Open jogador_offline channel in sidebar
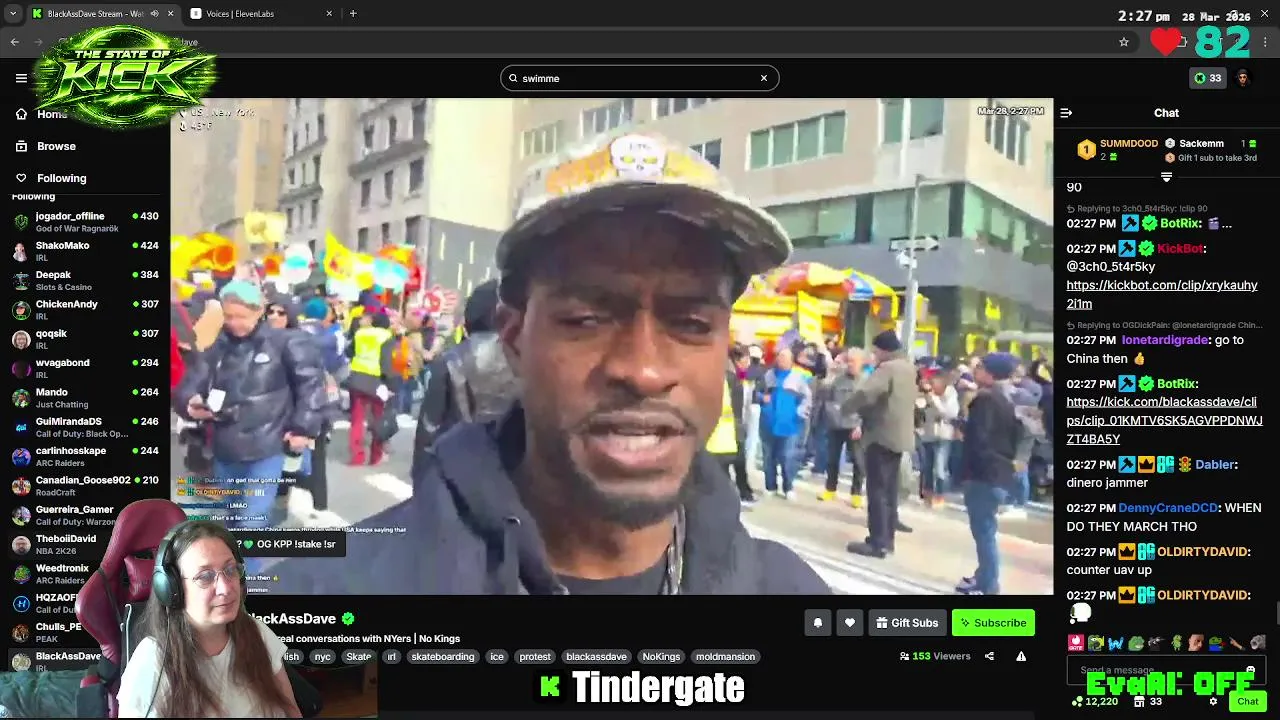This screenshot has width=1280, height=720. point(85,221)
